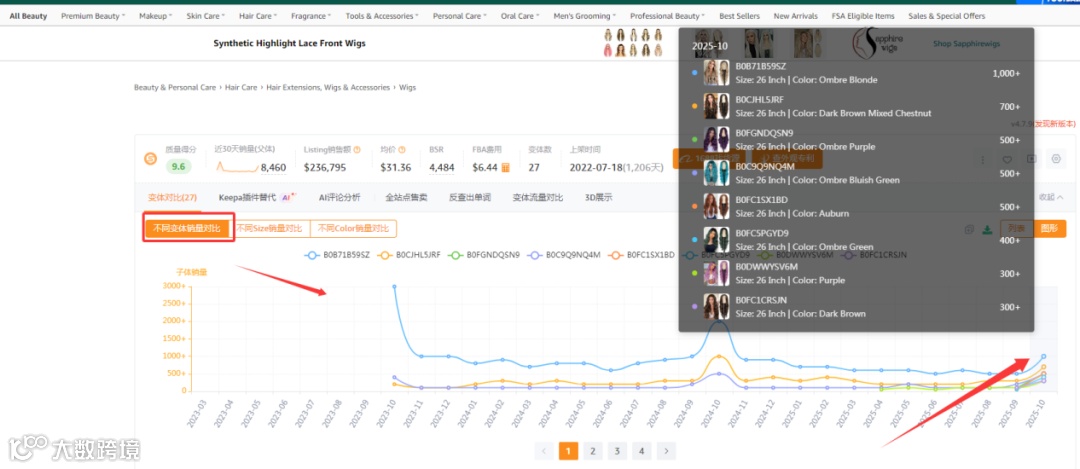Expand the Men's Grooming menu

point(585,16)
